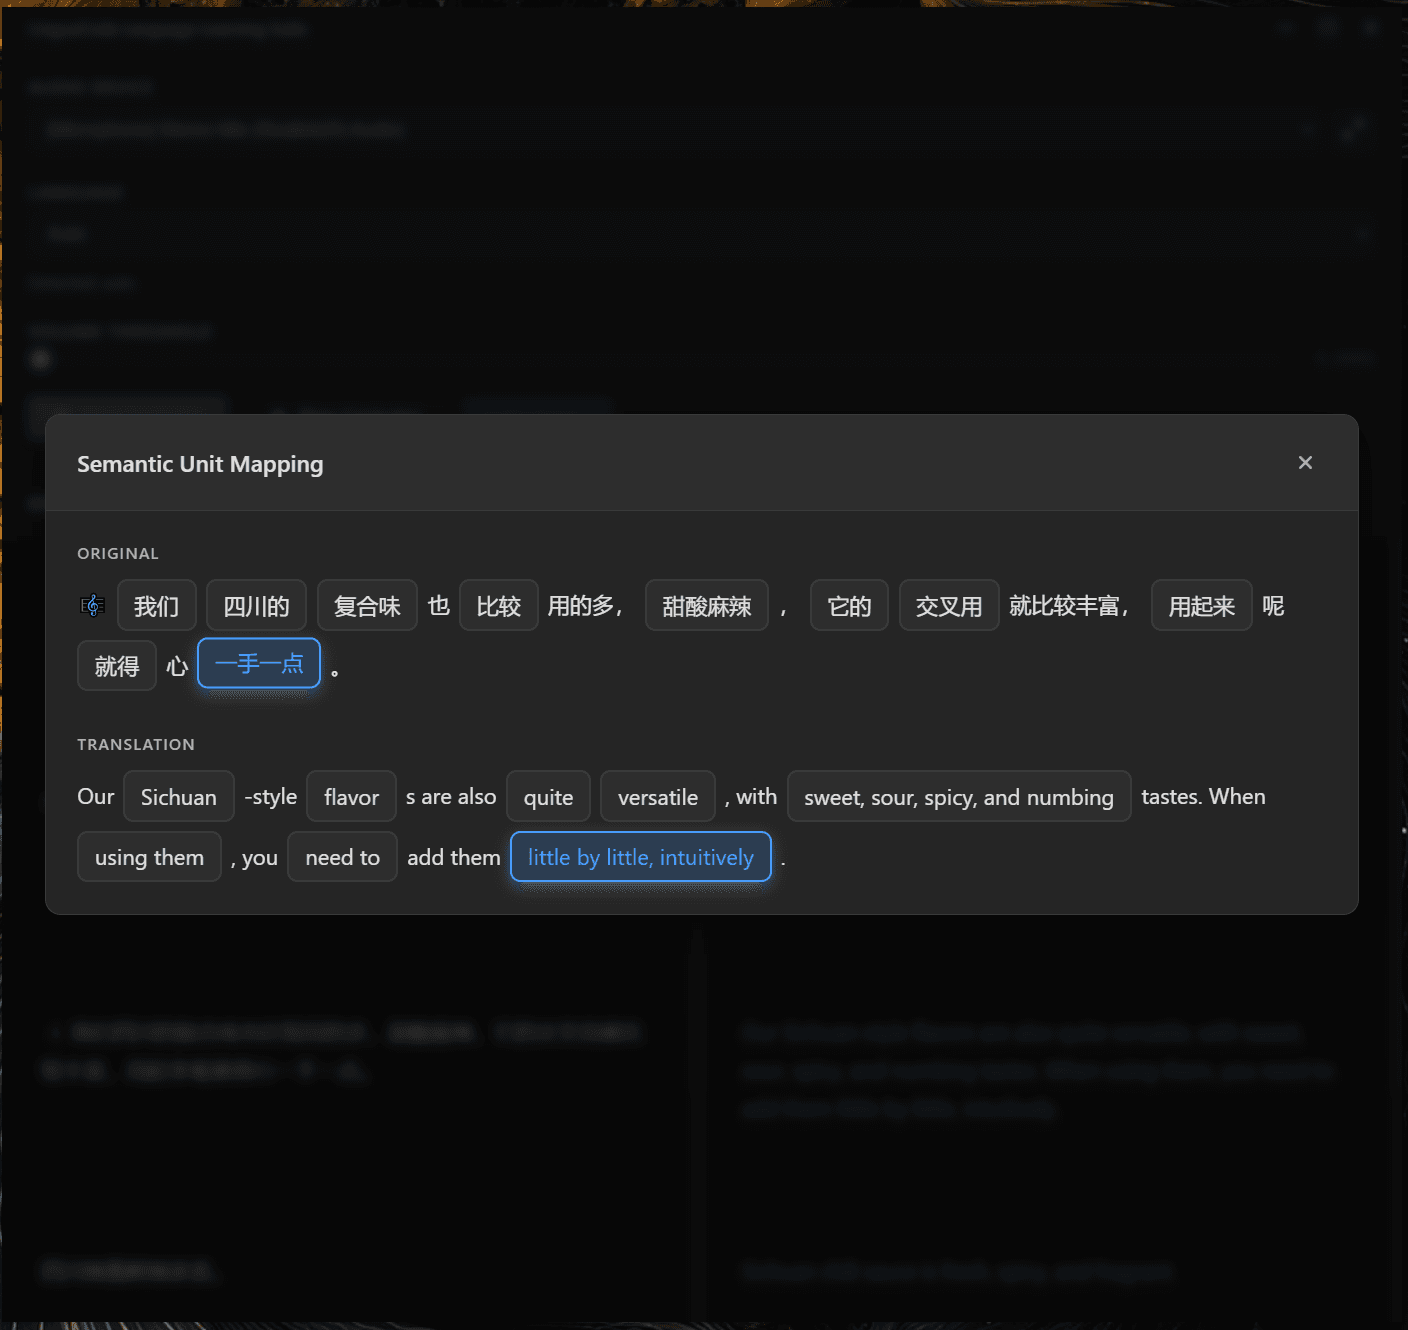Select the 它的 unit chip
Viewport: 1408px width, 1330px height.
click(x=849, y=606)
